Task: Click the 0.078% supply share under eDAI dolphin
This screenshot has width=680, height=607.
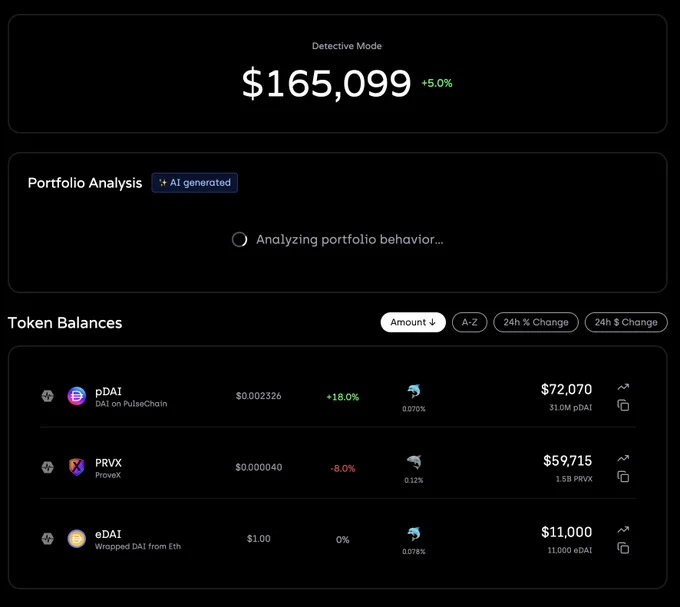Action: [414, 552]
